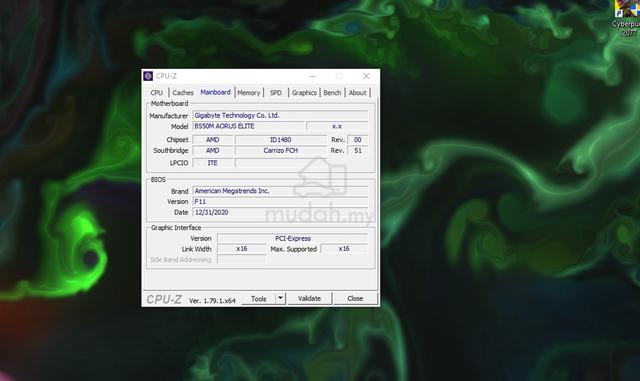Viewport: 640px width, 381px height.
Task: Minimize the CPU-Z window
Action: click(x=312, y=76)
